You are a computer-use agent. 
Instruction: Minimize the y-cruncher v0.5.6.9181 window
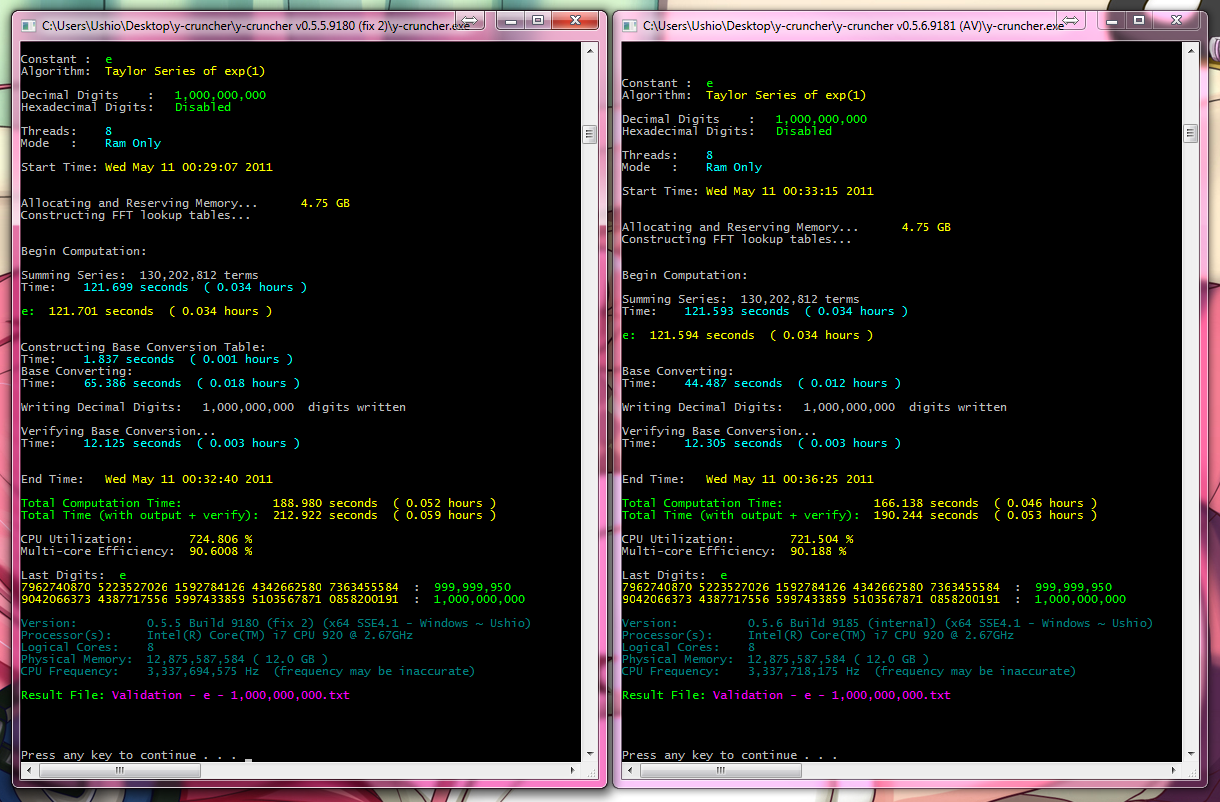tap(1111, 20)
